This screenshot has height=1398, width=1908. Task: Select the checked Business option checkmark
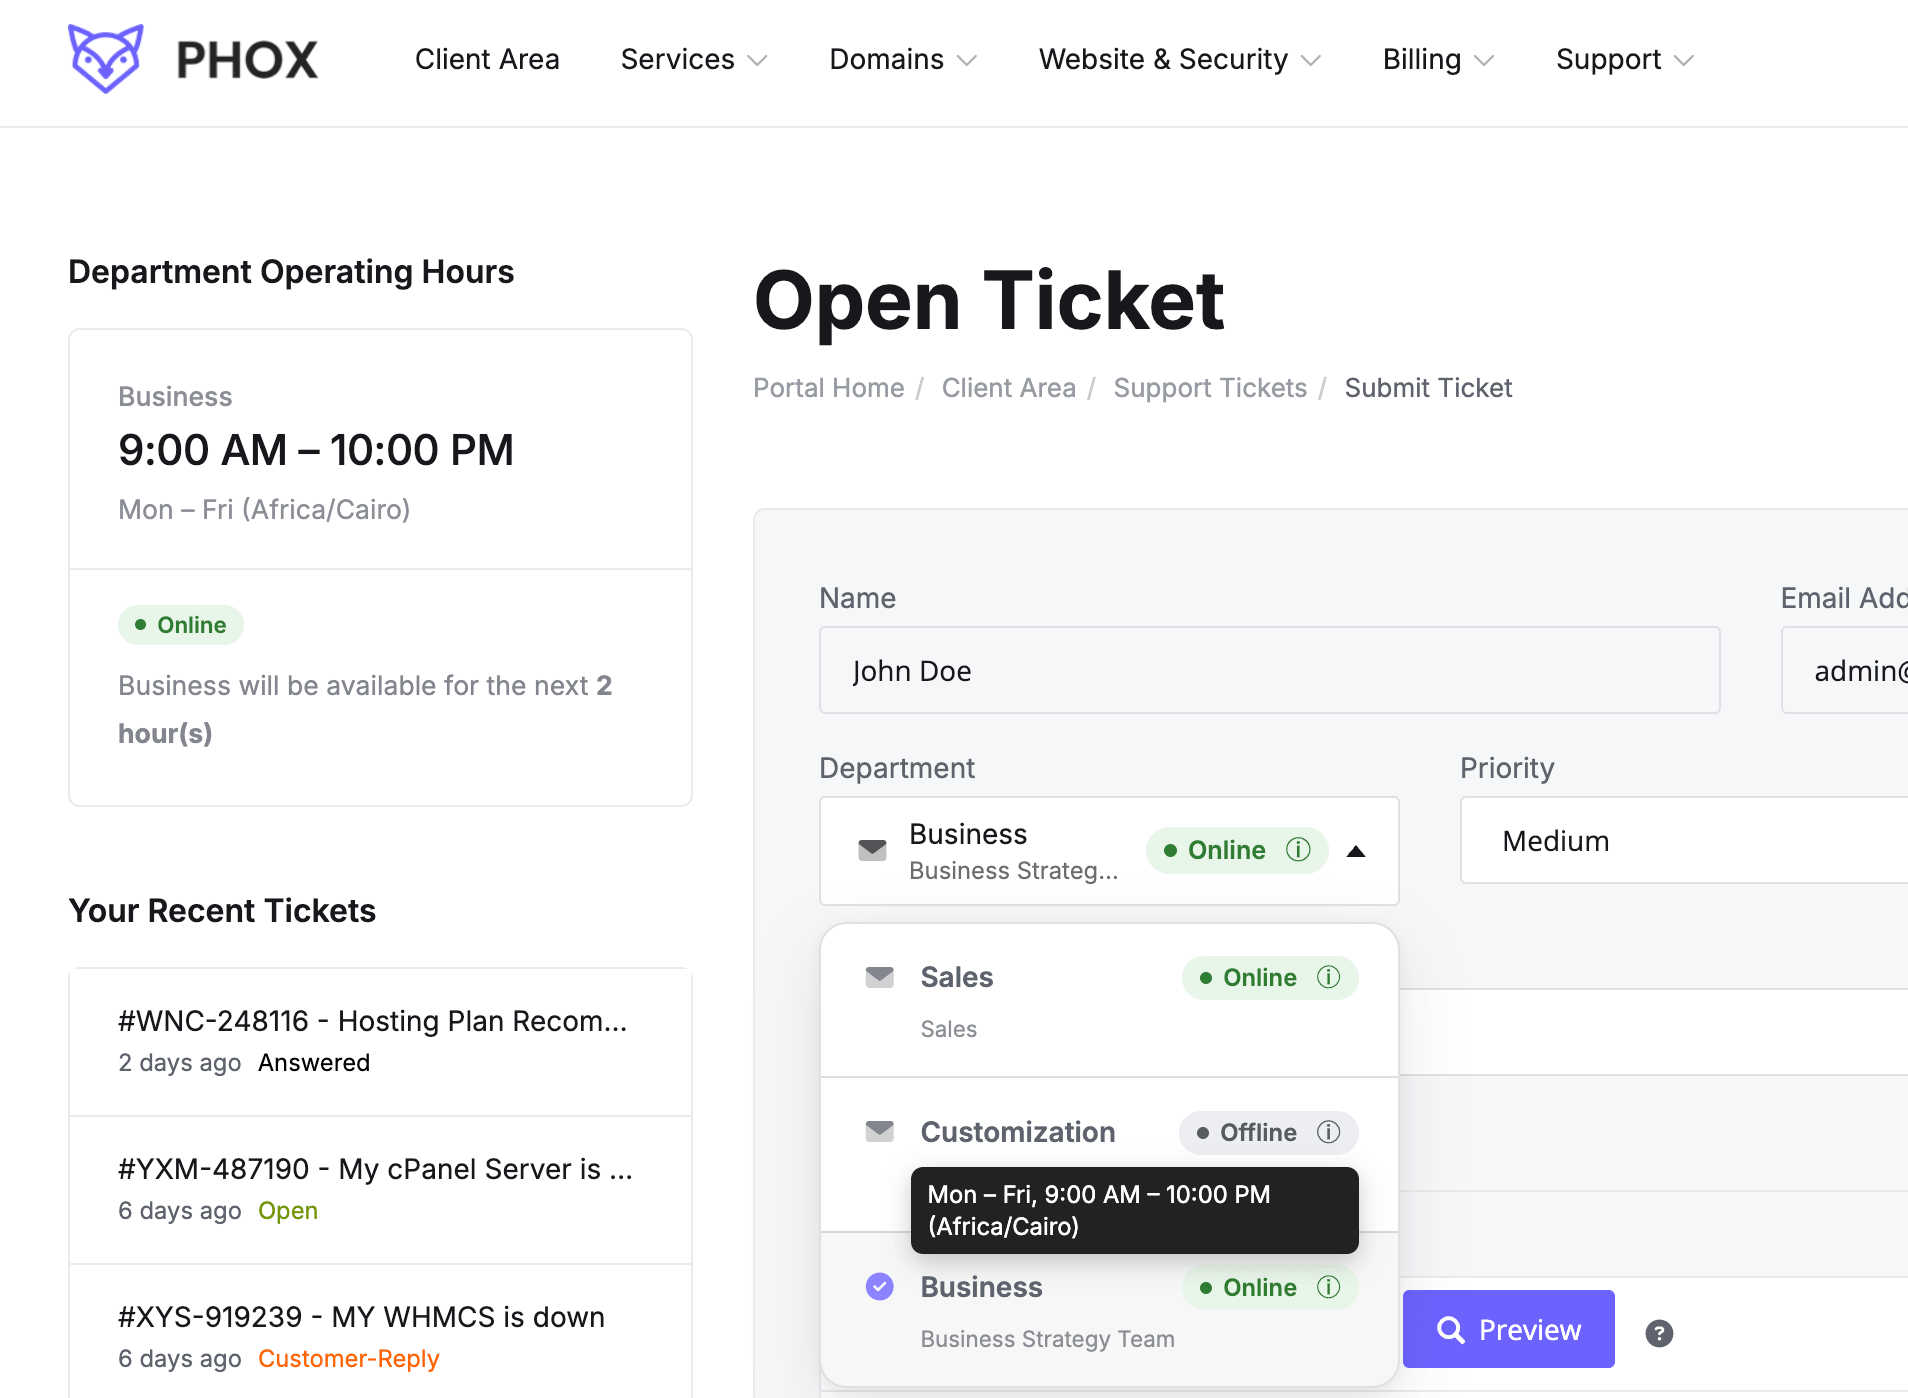pyautogui.click(x=879, y=1287)
